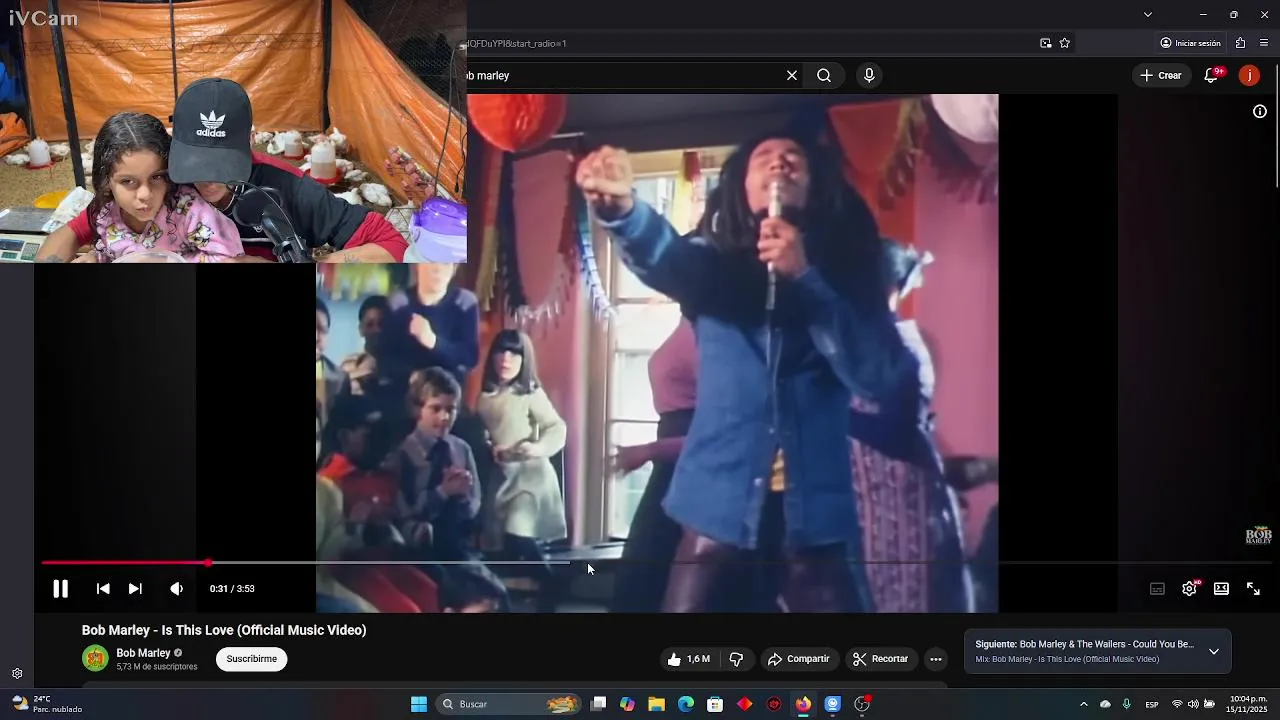The height and width of the screenshot is (720, 1280).
Task: Open the account avatar menu
Action: point(1249,75)
